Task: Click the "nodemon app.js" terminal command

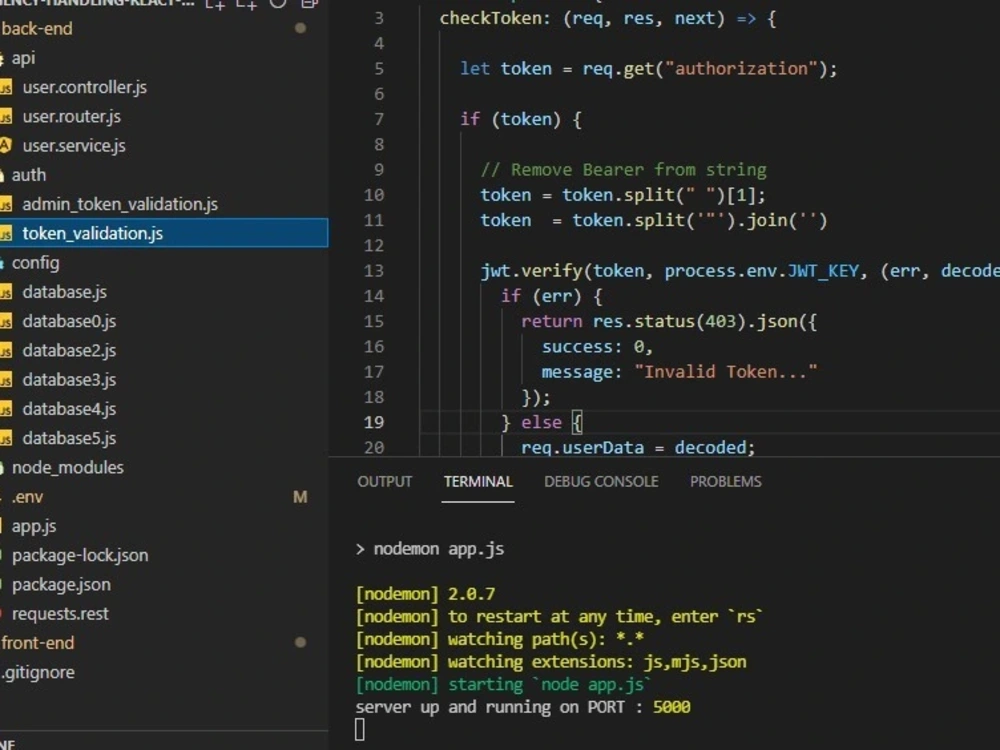Action: point(439,549)
